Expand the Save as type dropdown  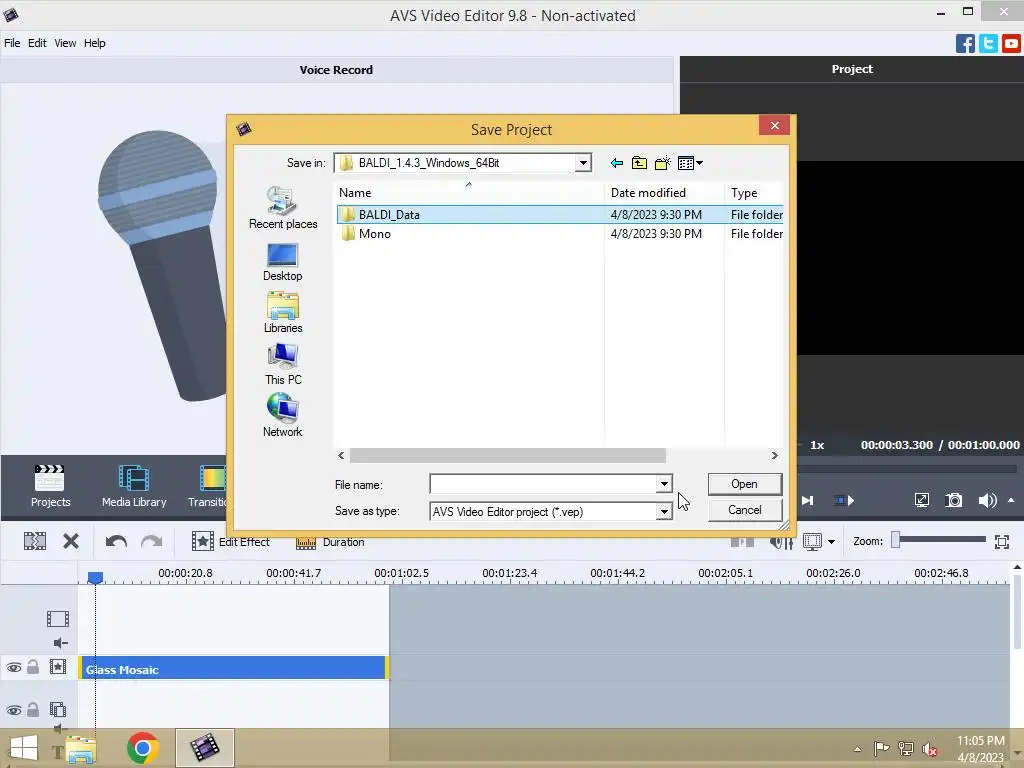664,511
